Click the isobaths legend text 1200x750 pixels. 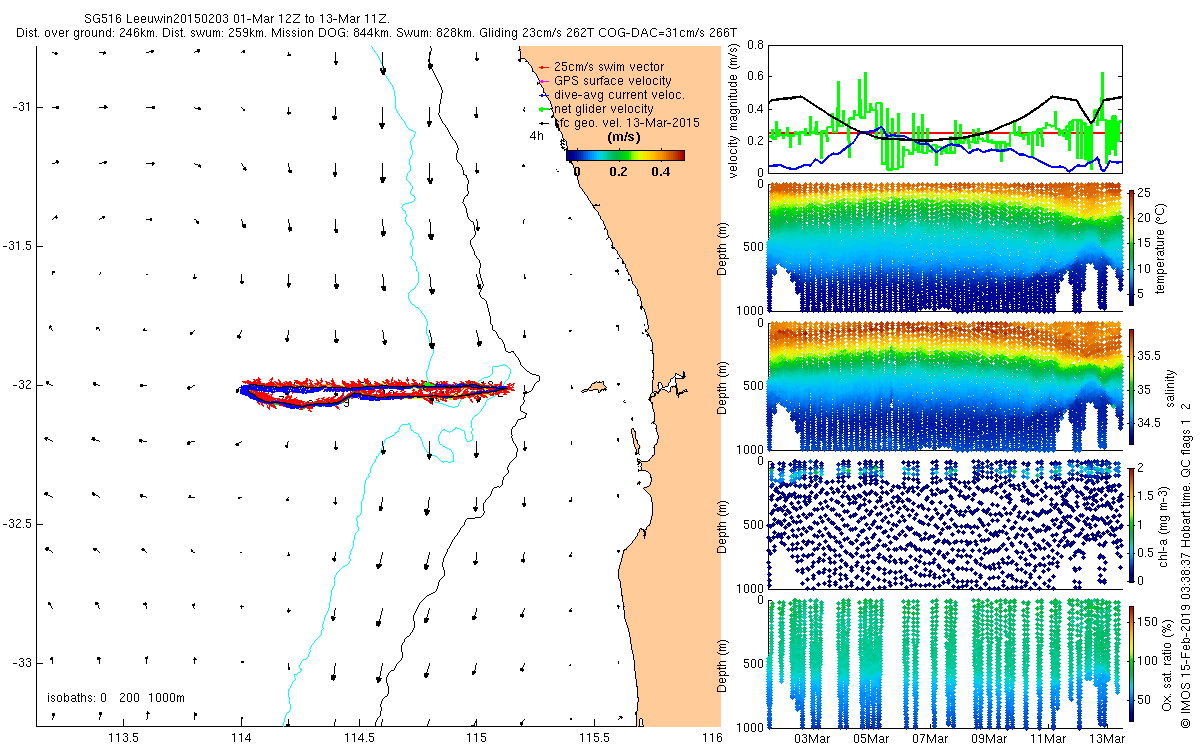[x=116, y=697]
